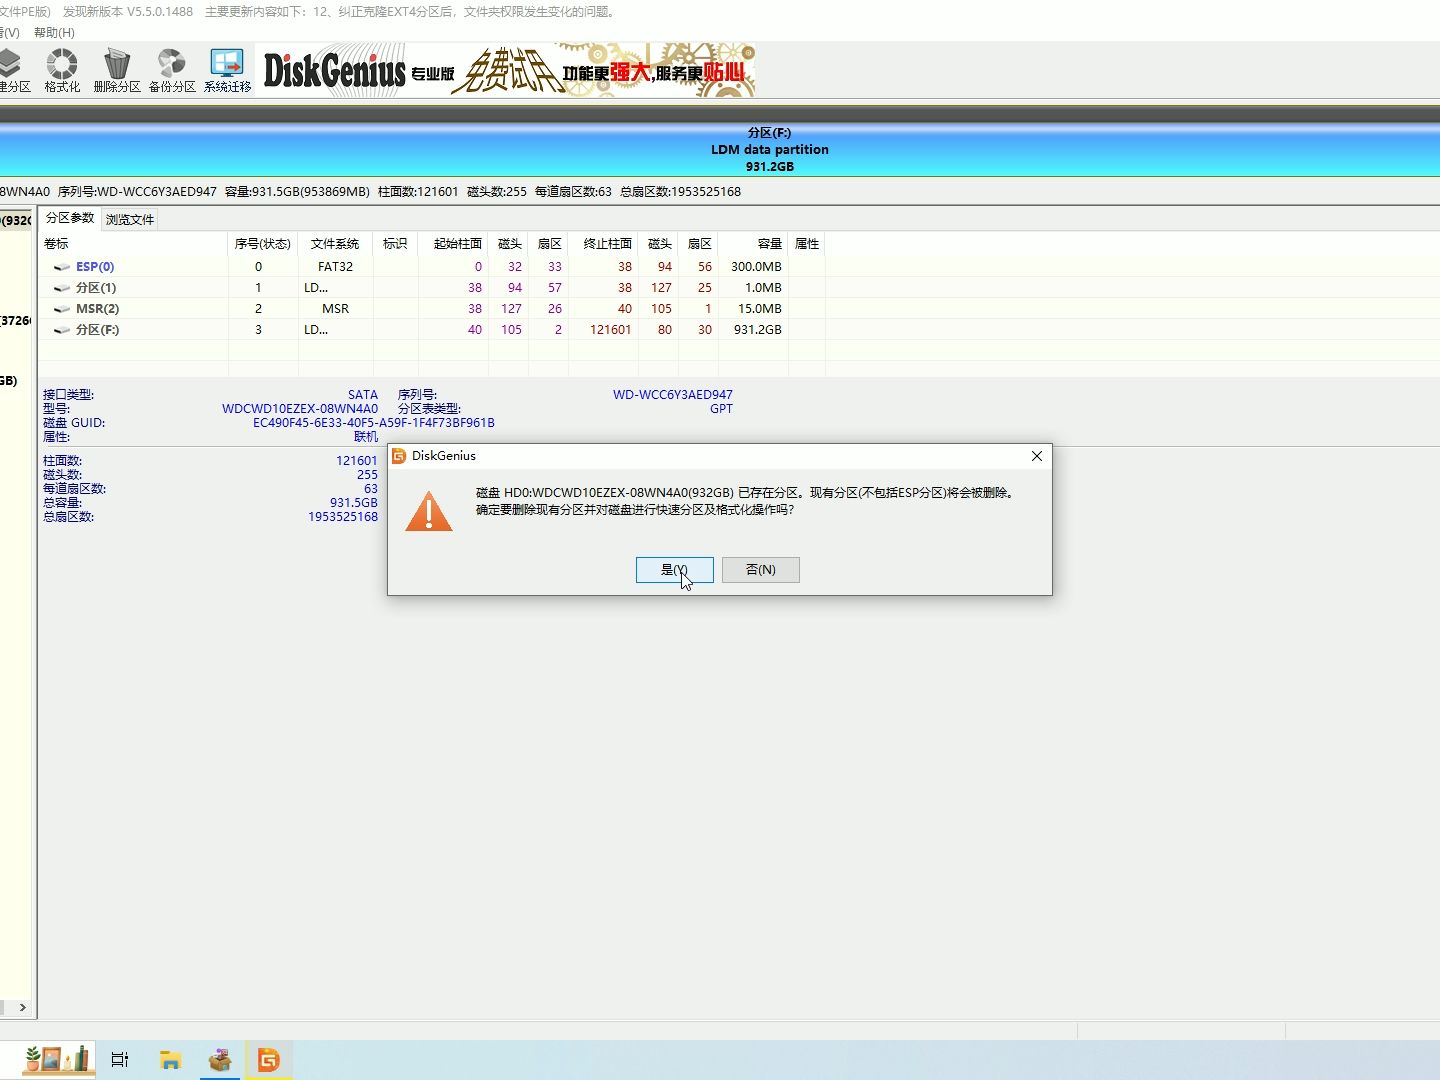Image resolution: width=1440 pixels, height=1080 pixels.
Task: Click the 文件系统 column header
Action: (x=335, y=244)
